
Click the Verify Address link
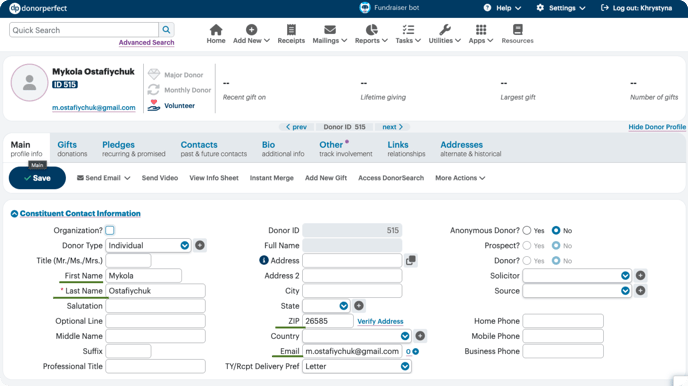380,321
